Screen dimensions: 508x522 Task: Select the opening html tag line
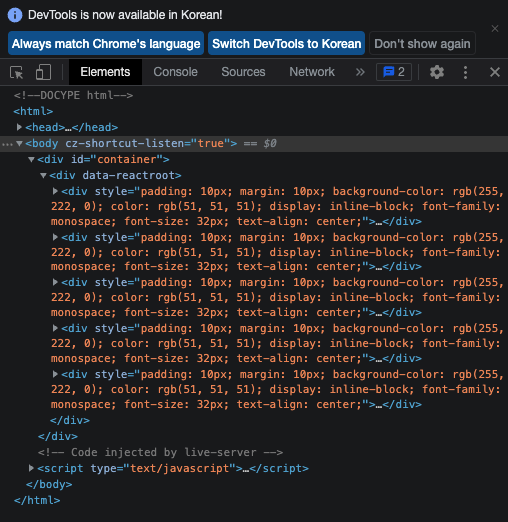point(33,111)
